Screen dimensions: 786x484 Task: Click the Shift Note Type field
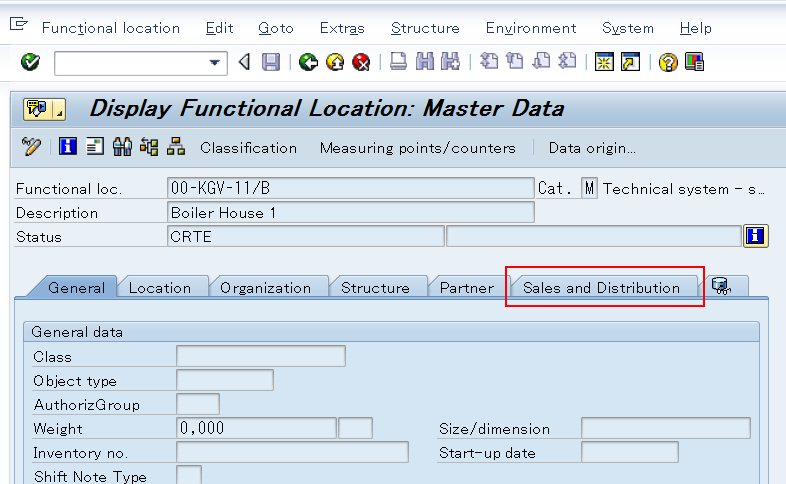(189, 475)
